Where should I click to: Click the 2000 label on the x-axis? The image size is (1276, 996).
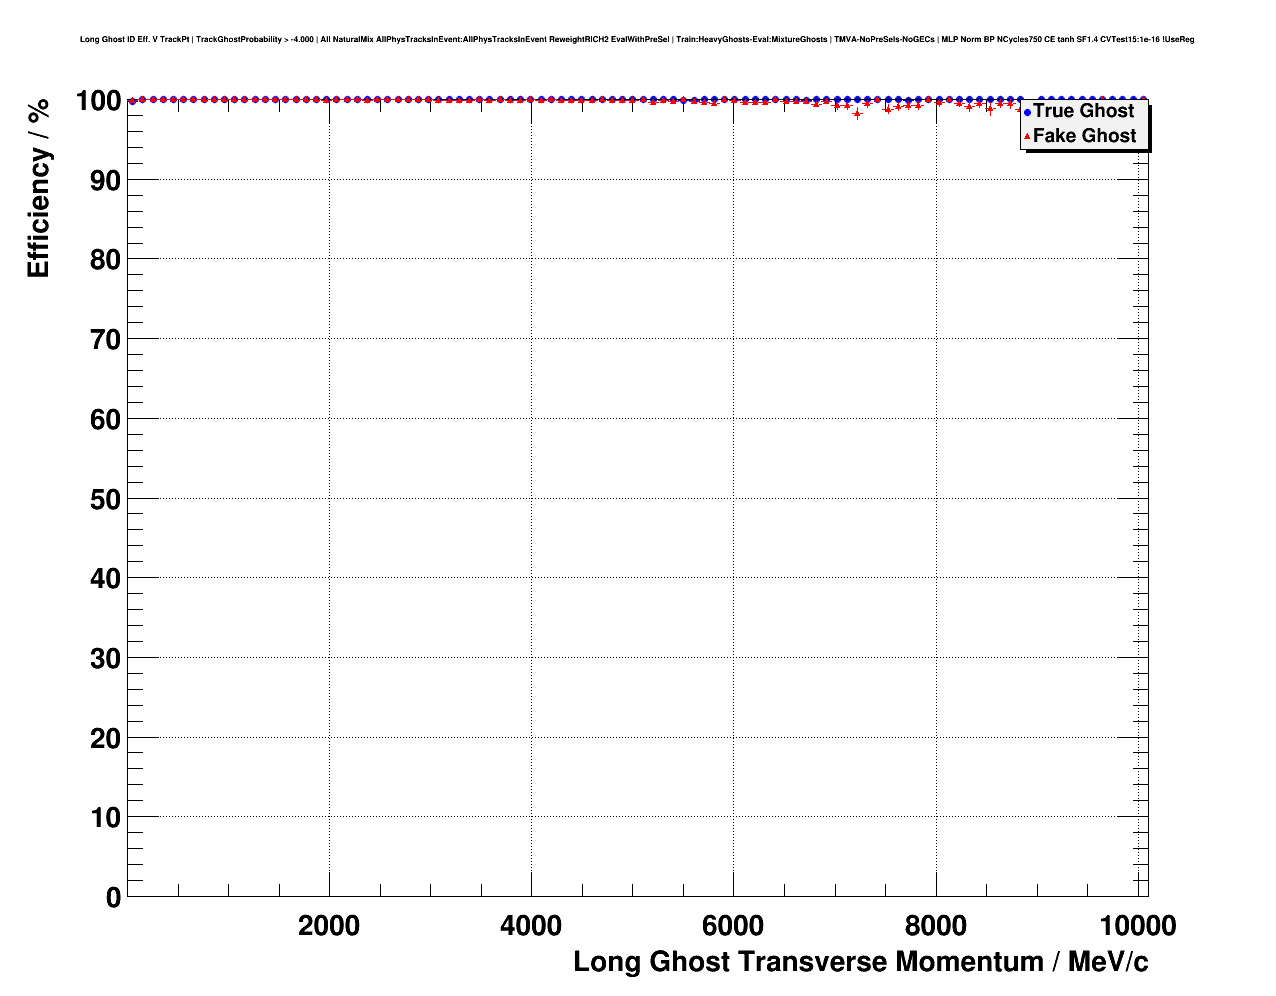coord(329,926)
